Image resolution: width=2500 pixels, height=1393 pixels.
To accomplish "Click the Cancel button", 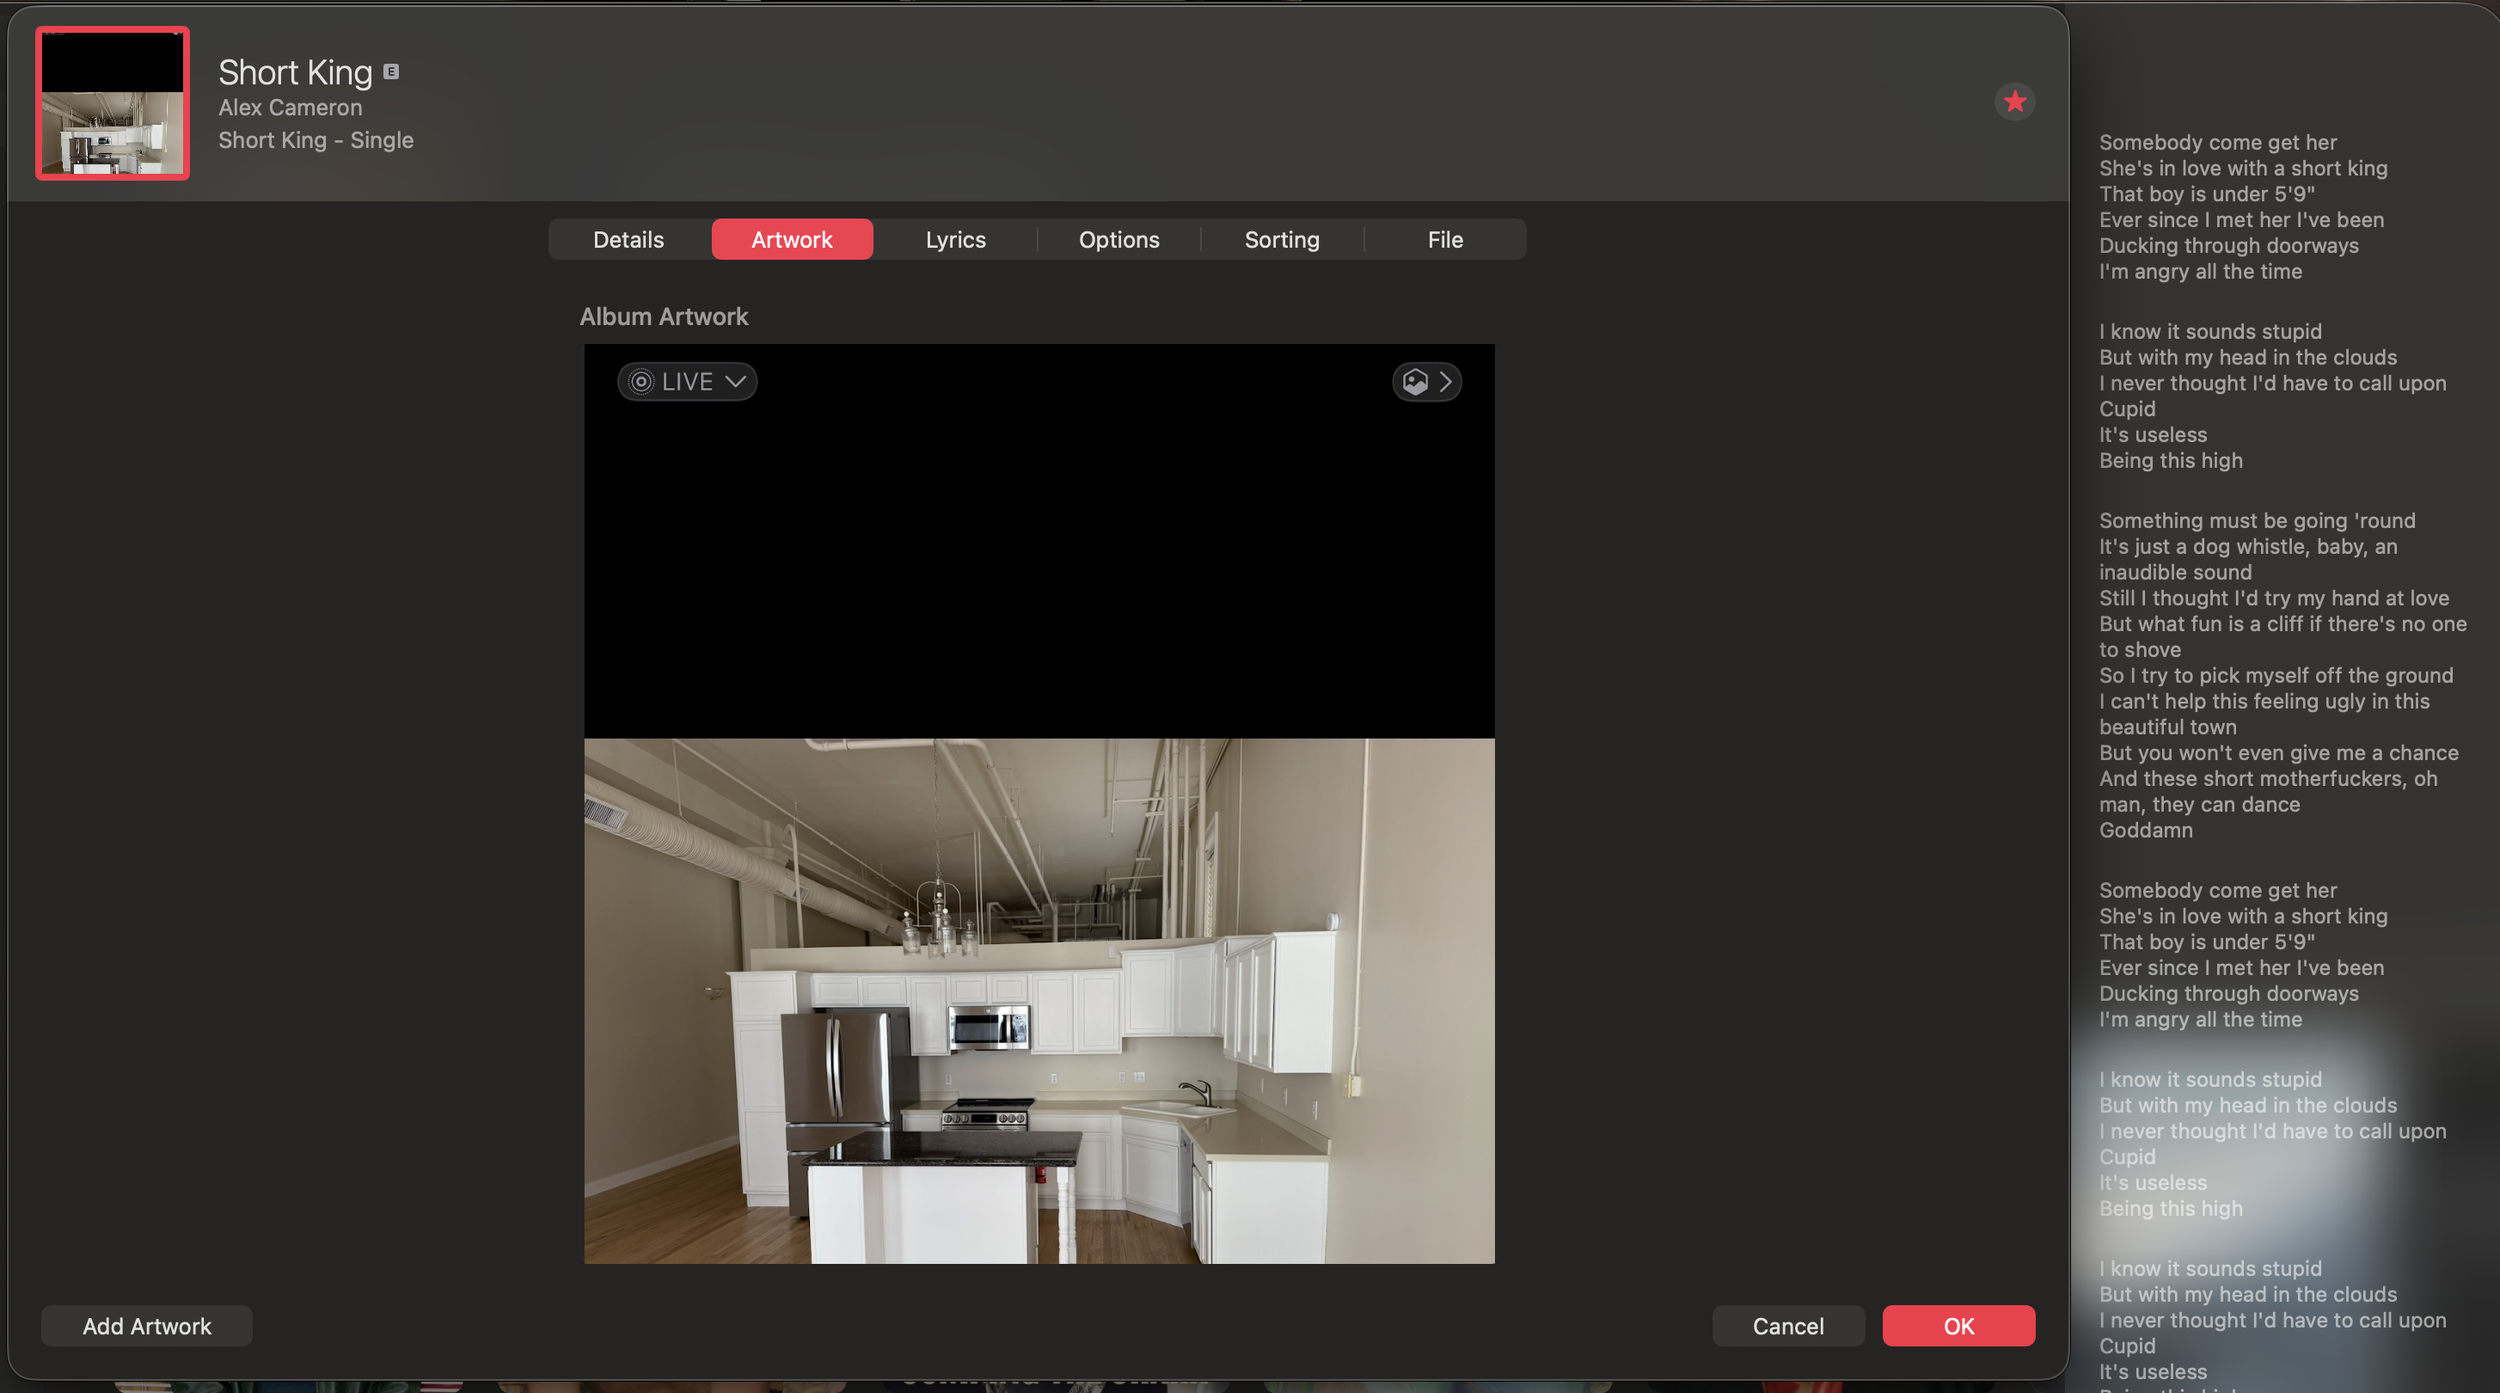I will 1787,1326.
